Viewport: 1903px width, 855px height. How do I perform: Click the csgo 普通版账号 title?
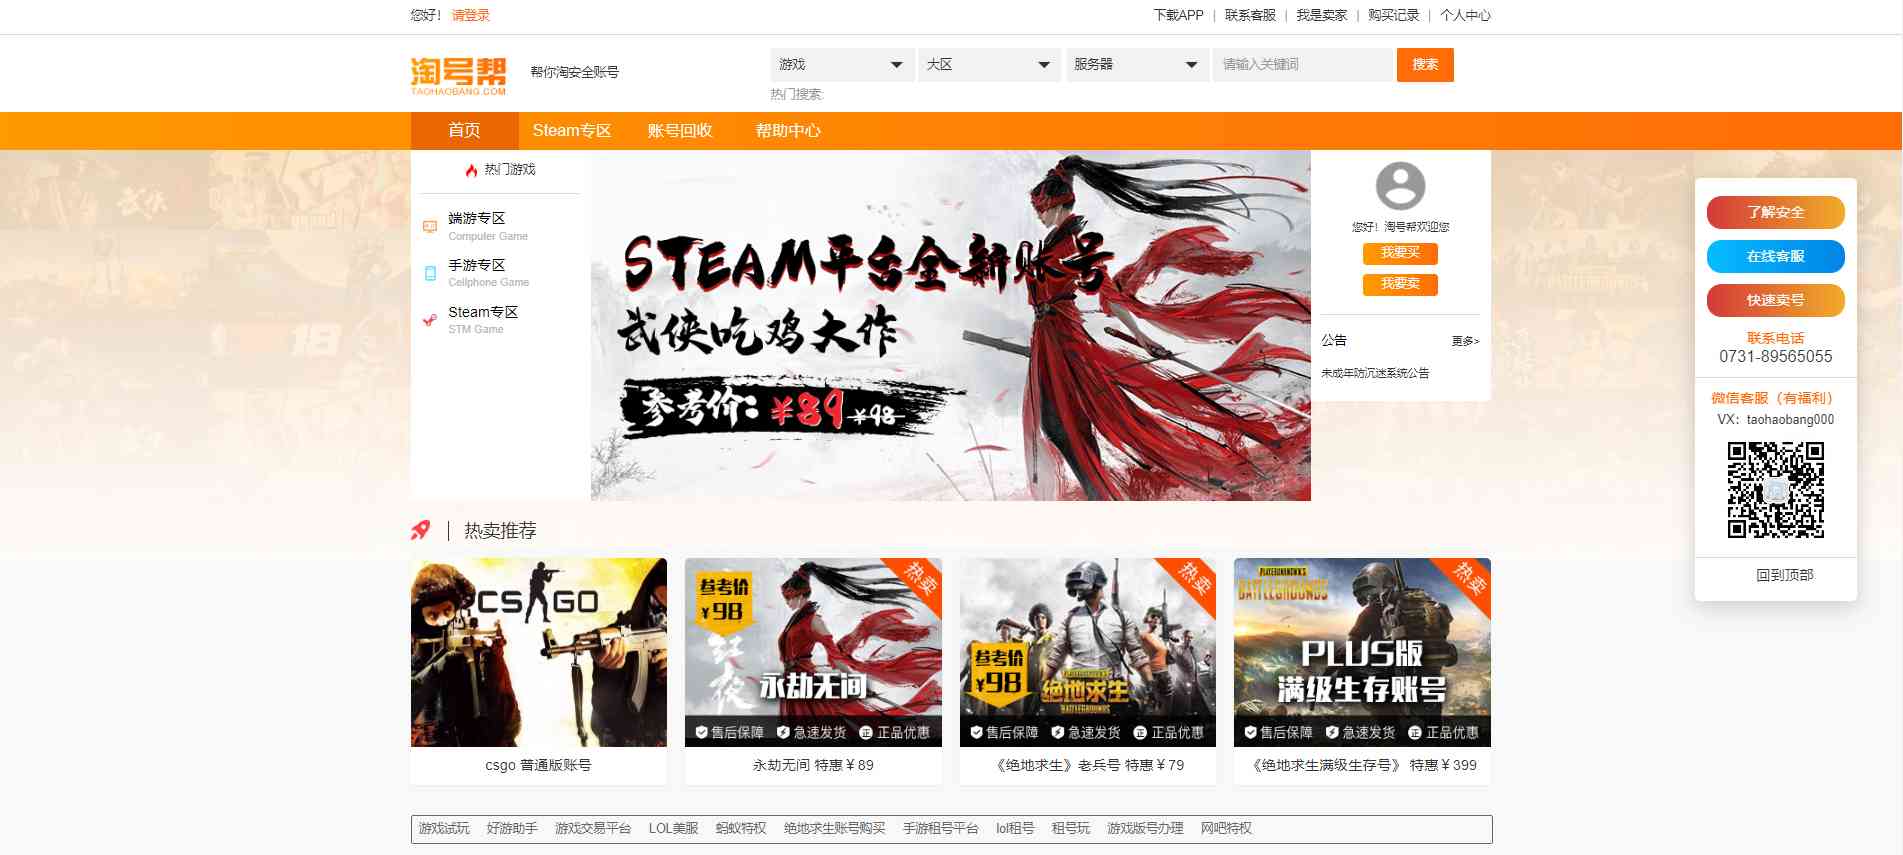539,765
